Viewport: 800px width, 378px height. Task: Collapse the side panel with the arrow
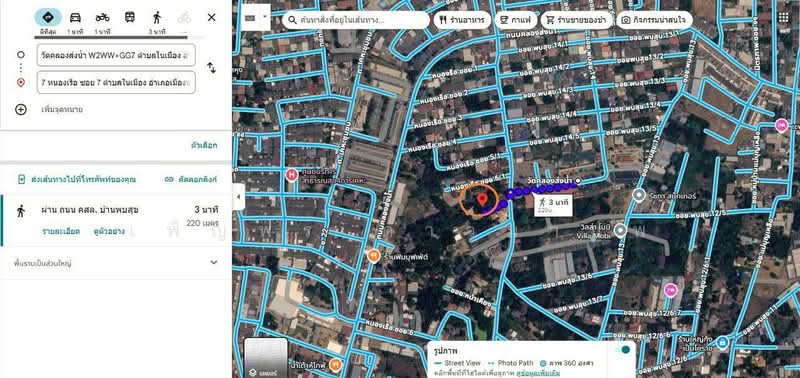[238, 197]
